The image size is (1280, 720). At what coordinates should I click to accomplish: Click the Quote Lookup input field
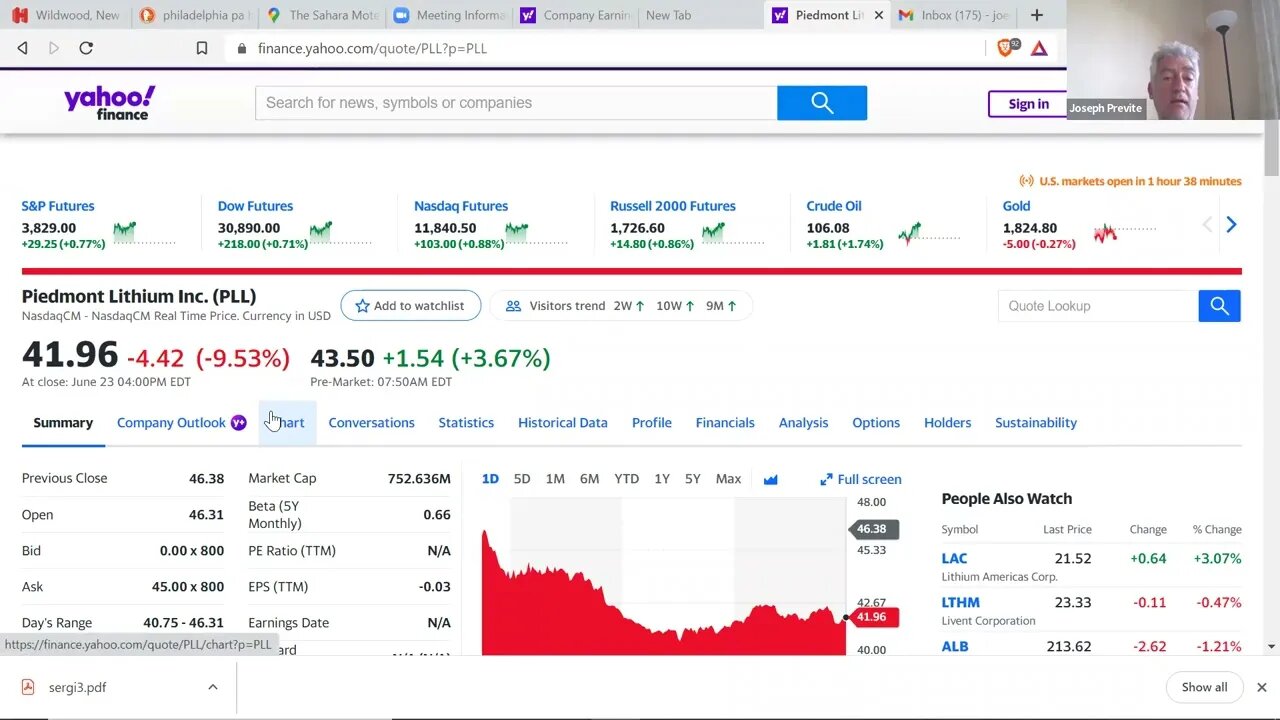1098,306
